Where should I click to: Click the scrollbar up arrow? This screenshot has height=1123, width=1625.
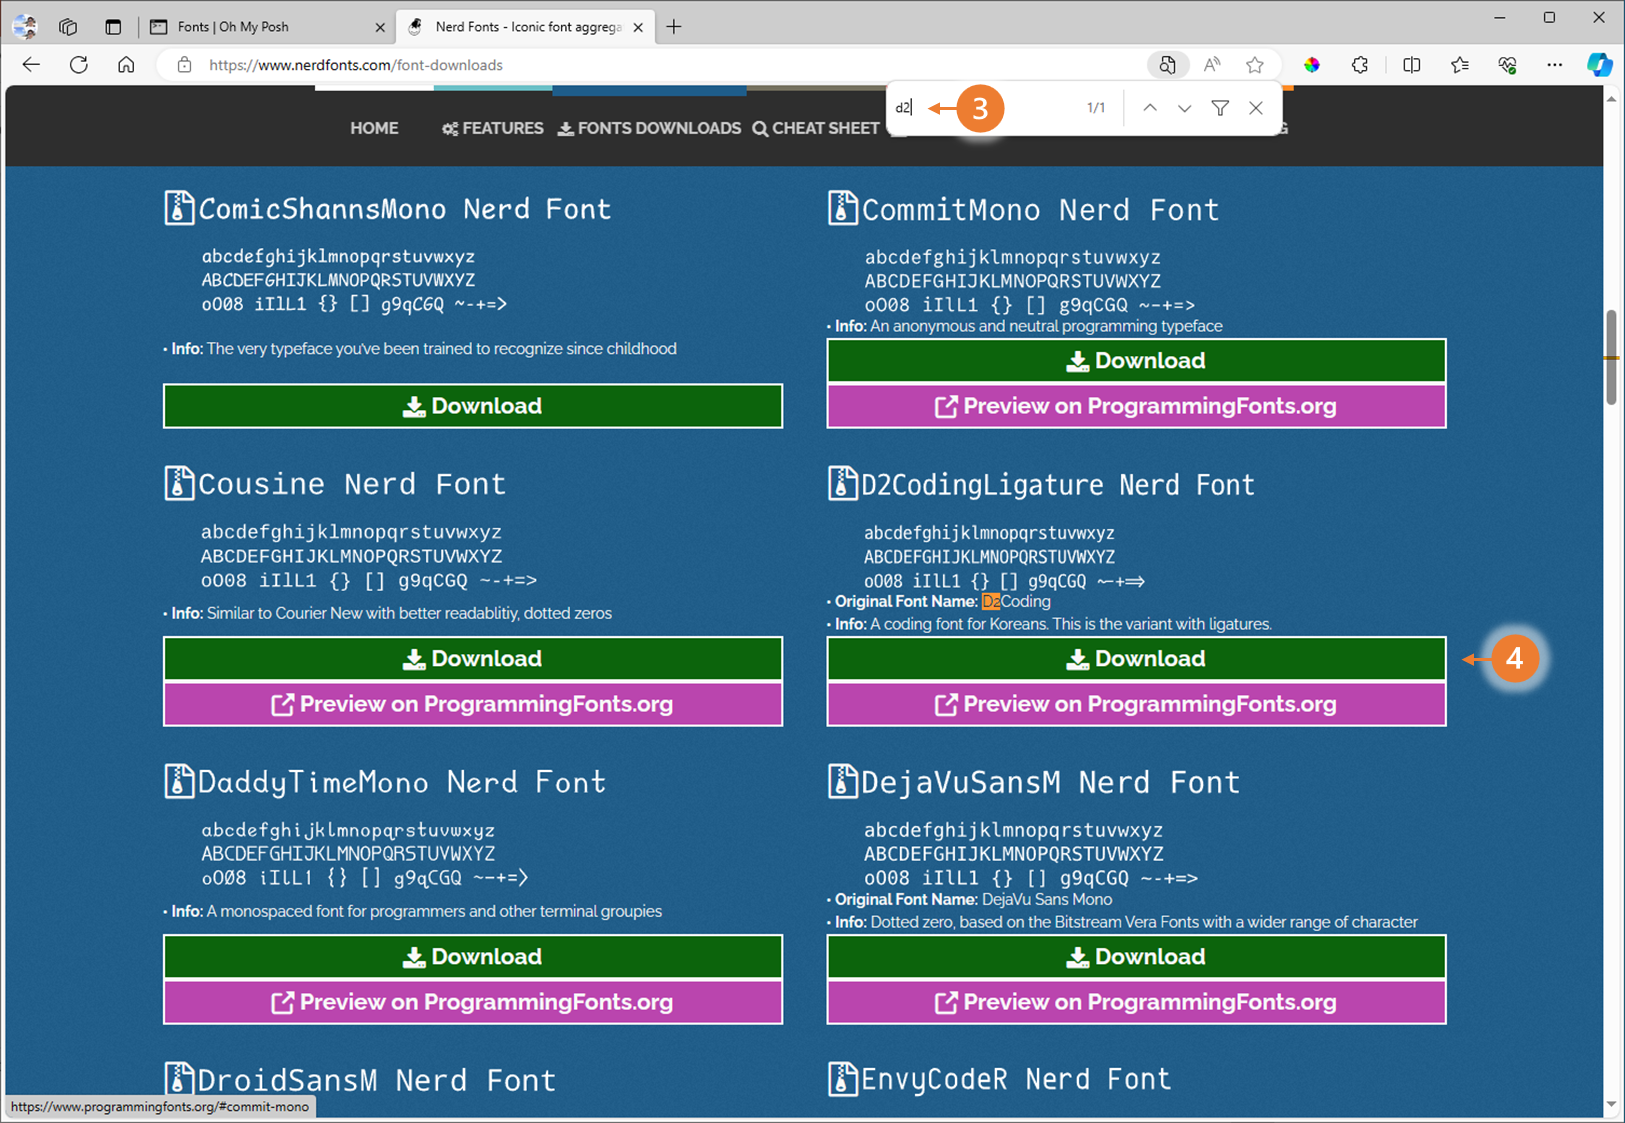pyautogui.click(x=1611, y=98)
